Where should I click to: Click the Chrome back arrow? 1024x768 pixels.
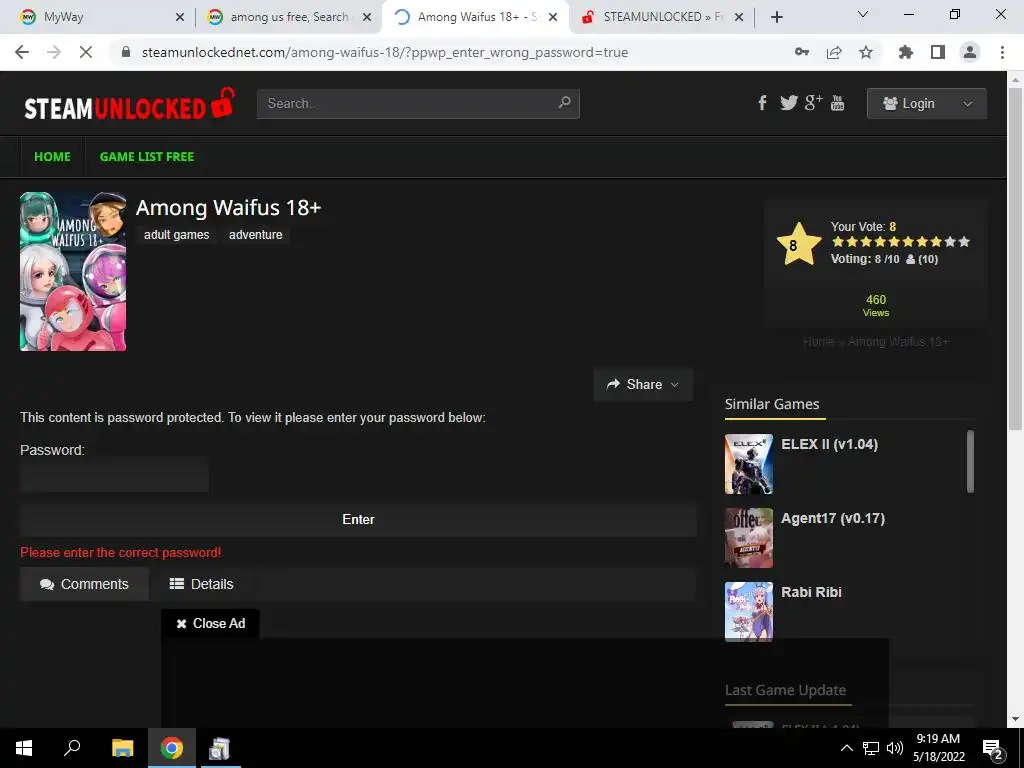pos(22,52)
